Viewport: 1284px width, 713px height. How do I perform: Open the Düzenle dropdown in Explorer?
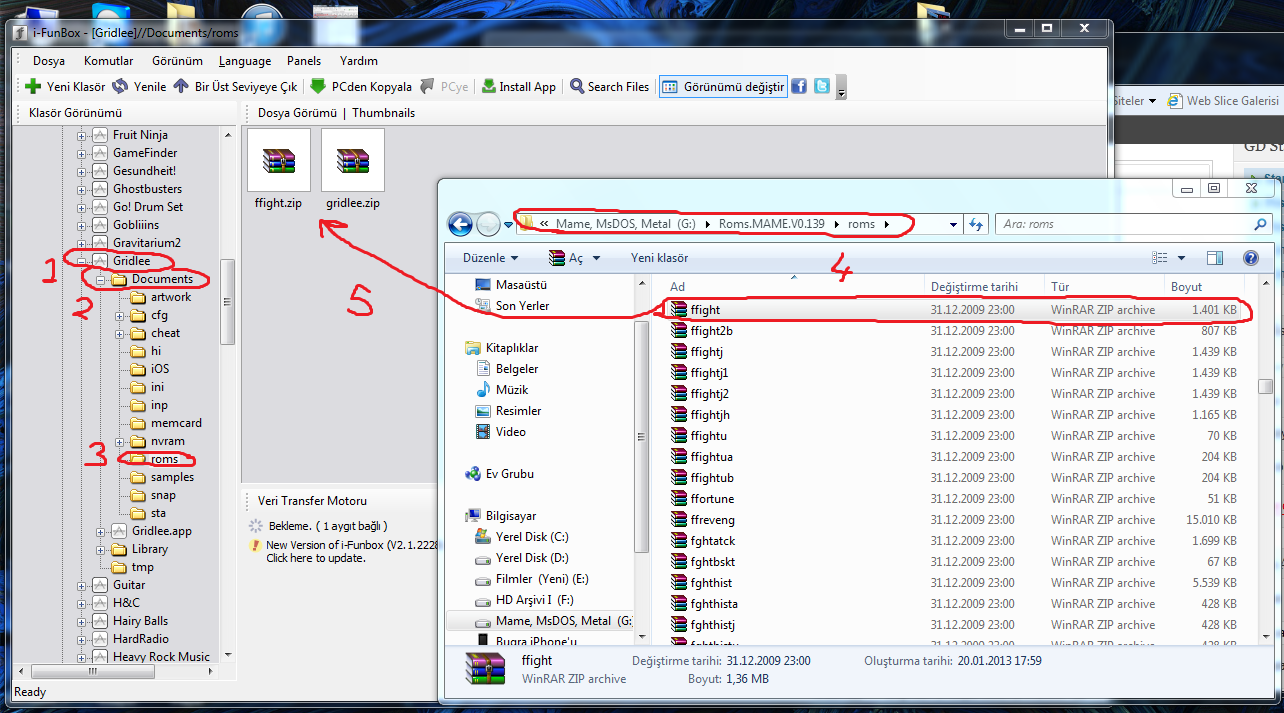tap(490, 258)
